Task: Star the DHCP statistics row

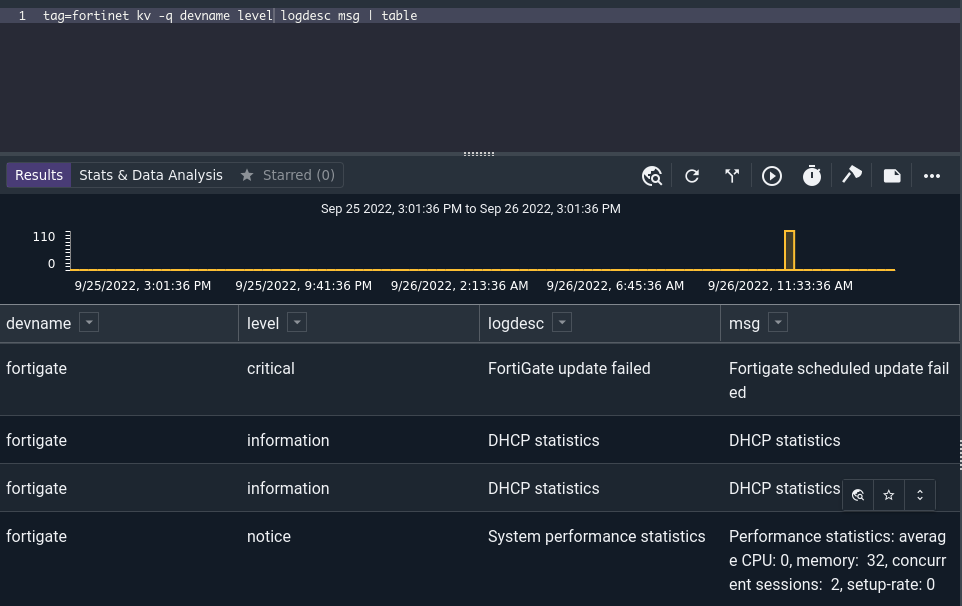Action: point(888,495)
